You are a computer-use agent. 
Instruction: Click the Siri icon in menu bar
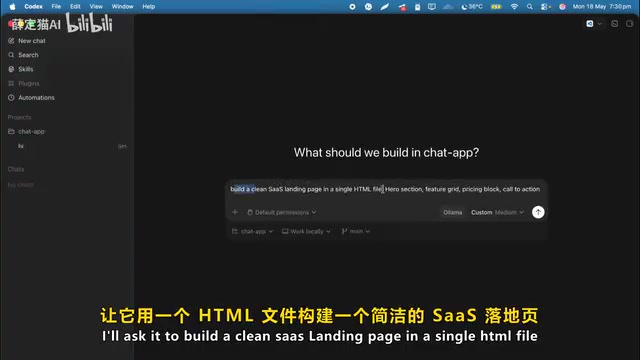tap(562, 7)
